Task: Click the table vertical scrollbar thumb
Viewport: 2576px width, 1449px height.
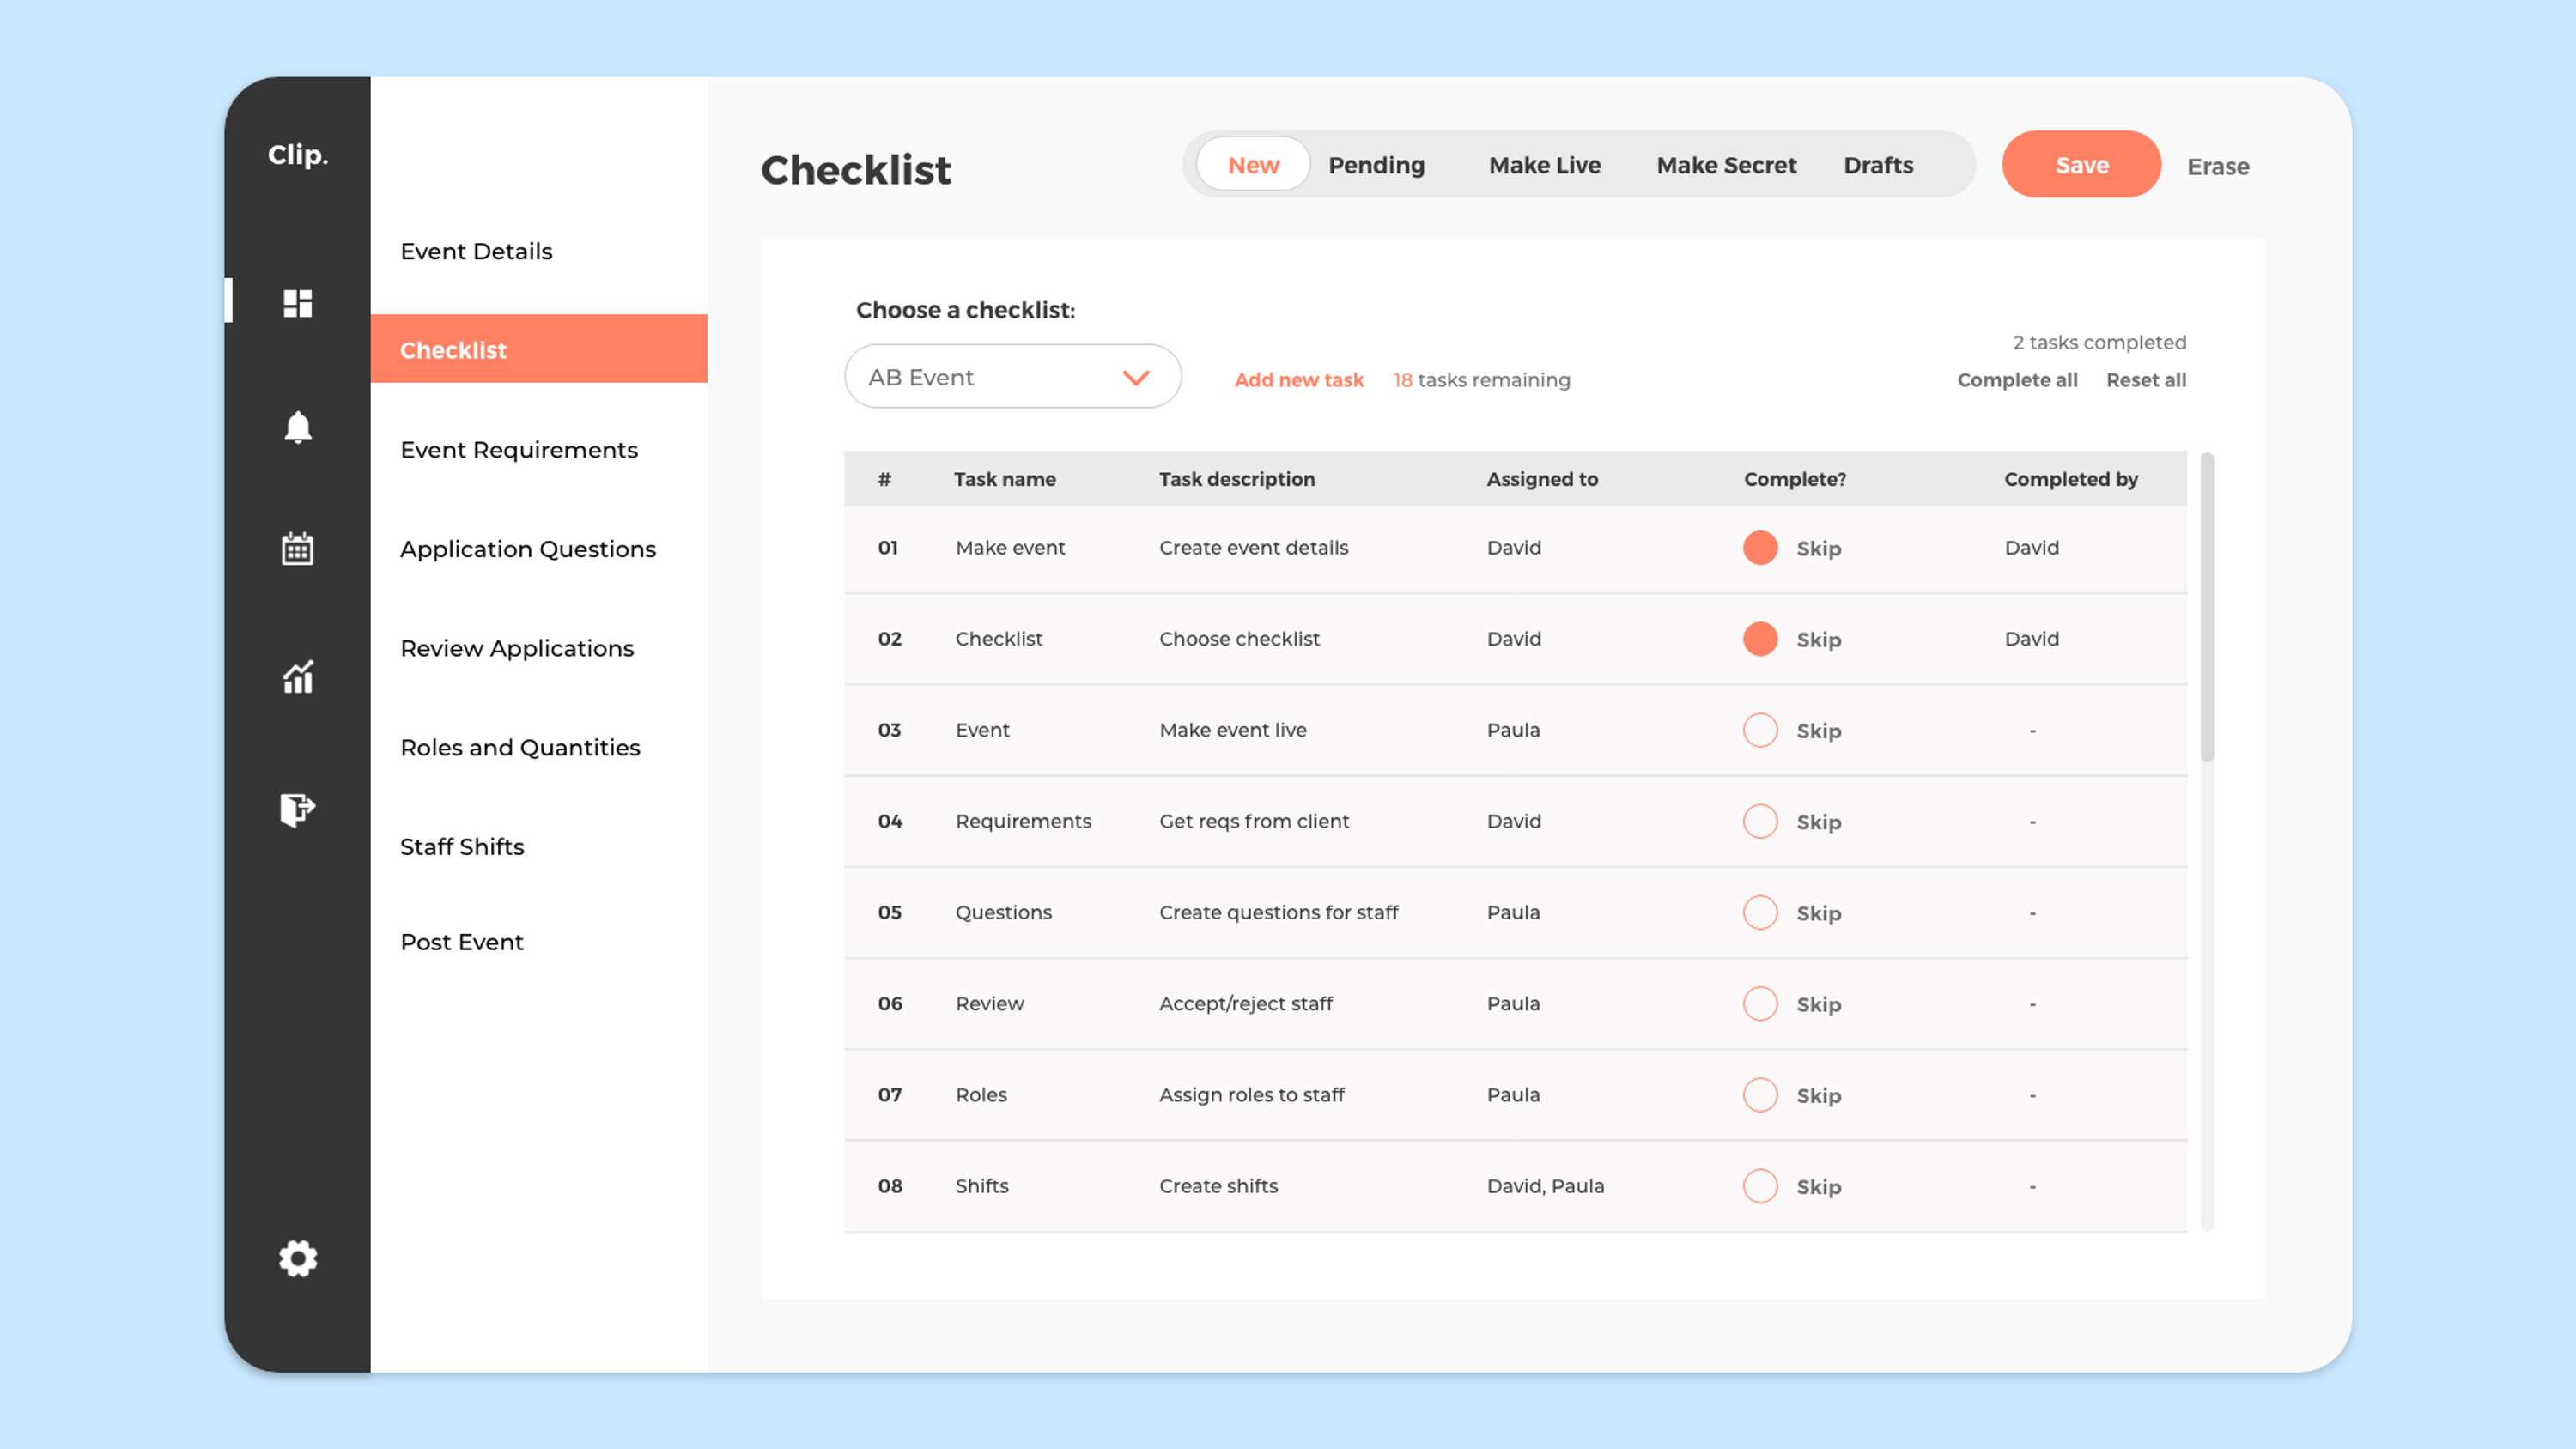Action: (2207, 607)
